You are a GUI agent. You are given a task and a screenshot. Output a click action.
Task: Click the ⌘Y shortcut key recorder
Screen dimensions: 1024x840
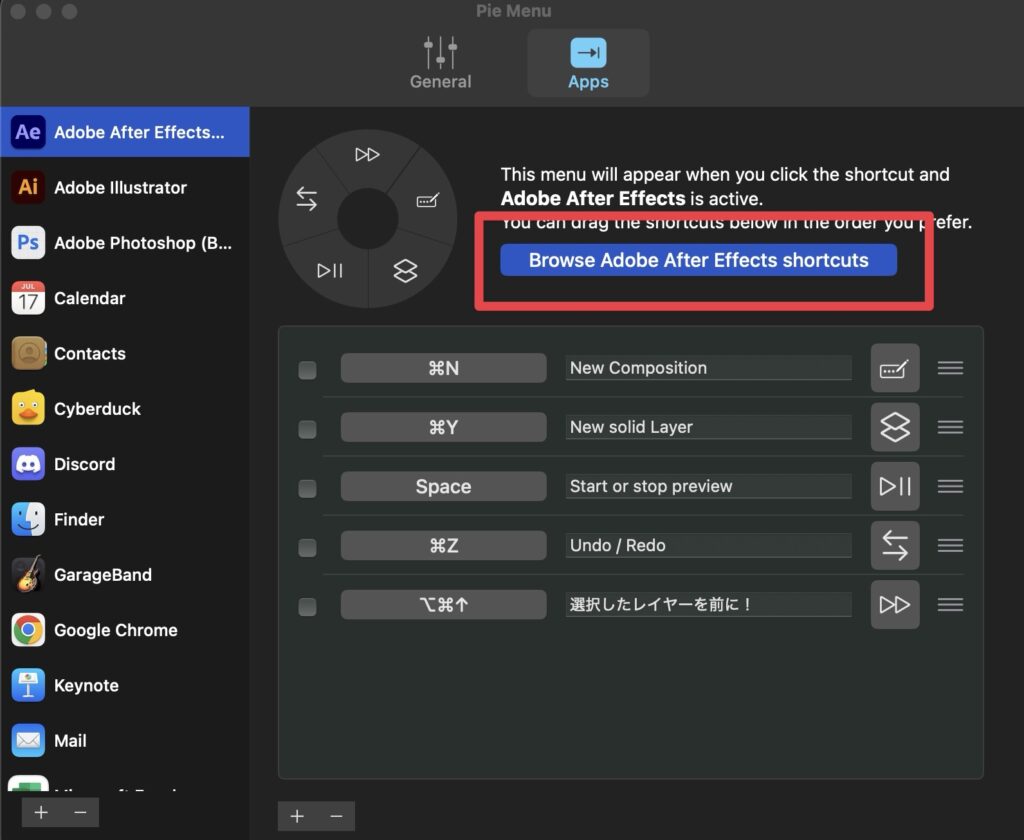click(x=443, y=427)
